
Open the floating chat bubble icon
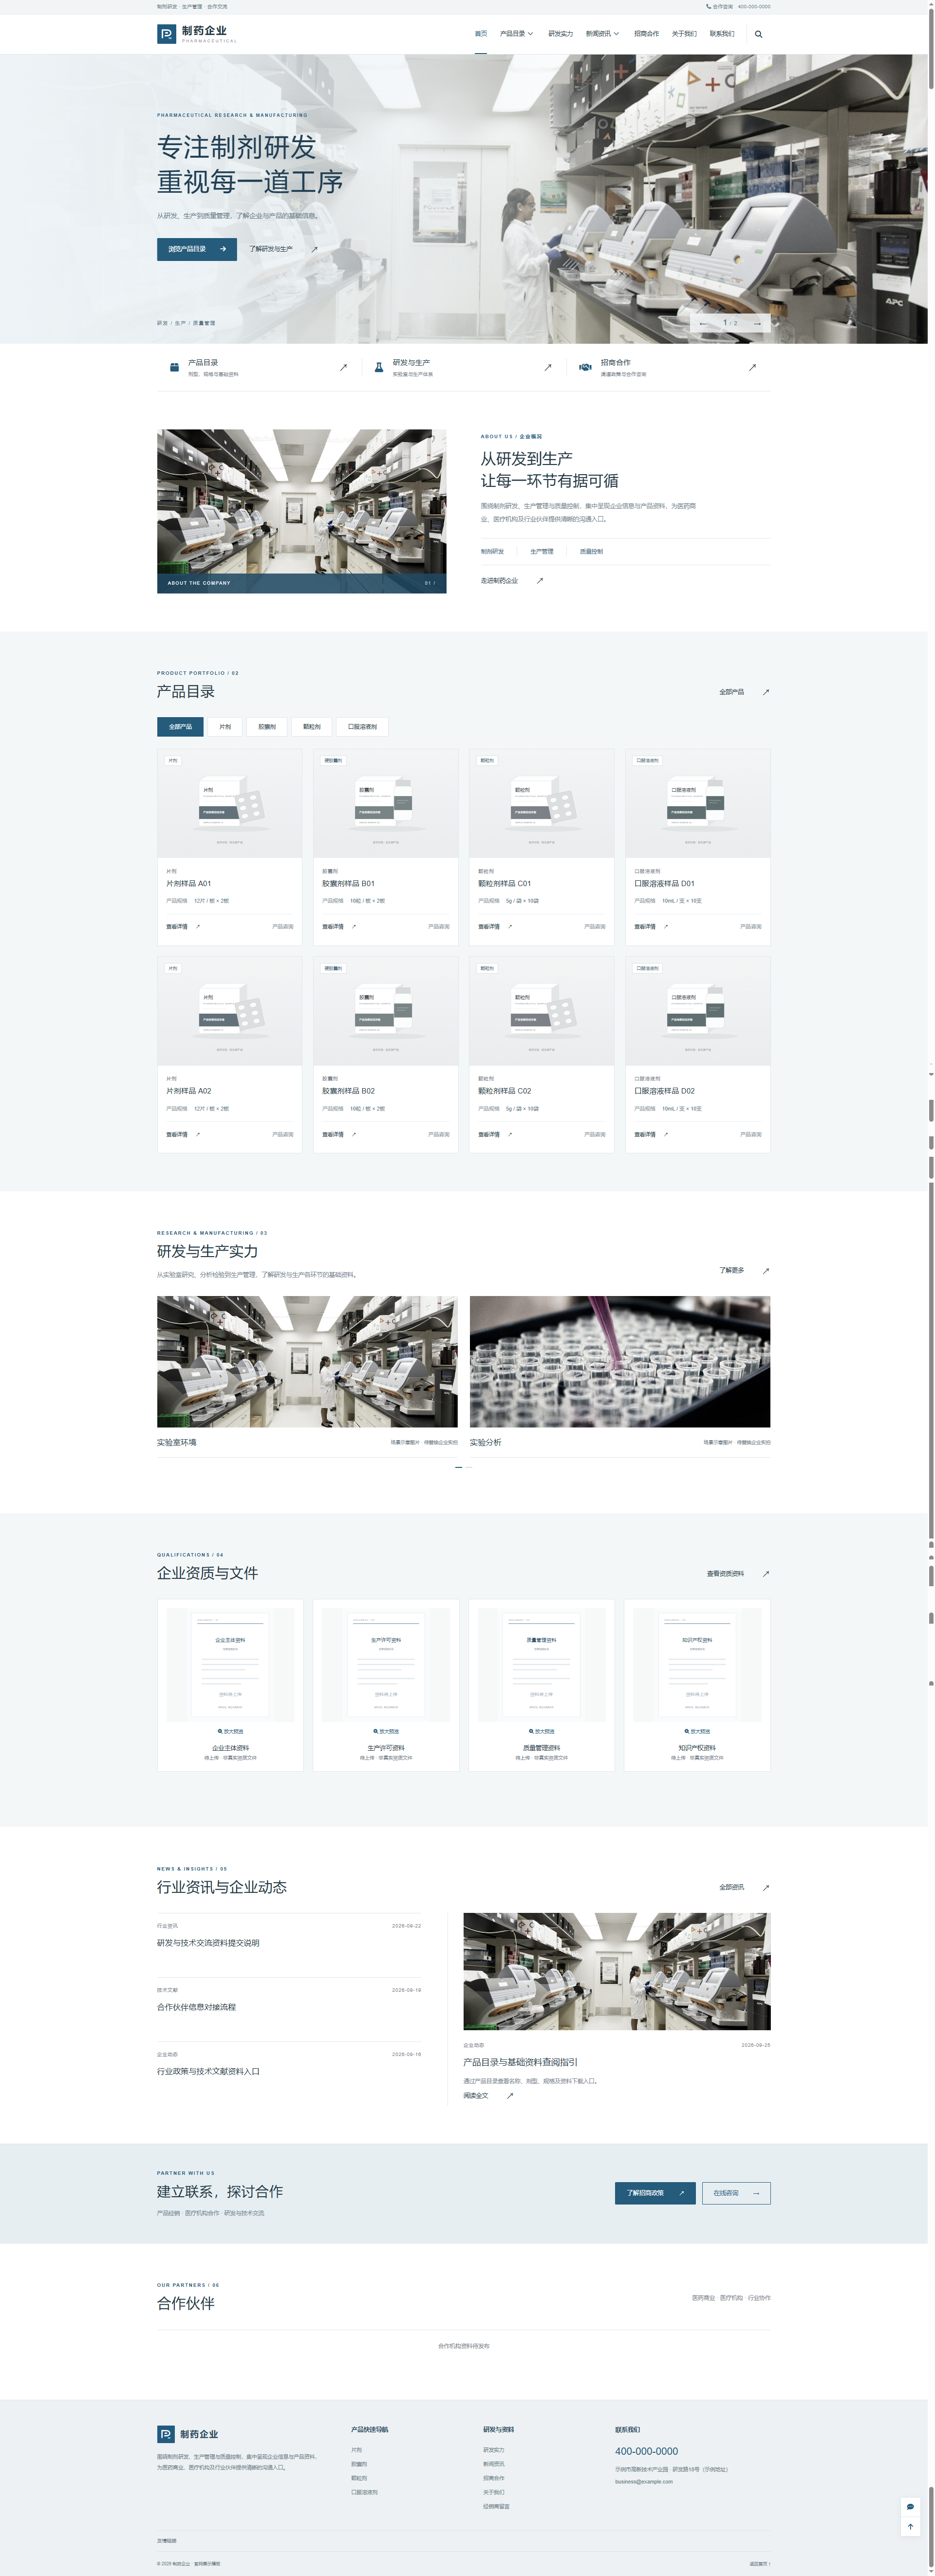(910, 2506)
